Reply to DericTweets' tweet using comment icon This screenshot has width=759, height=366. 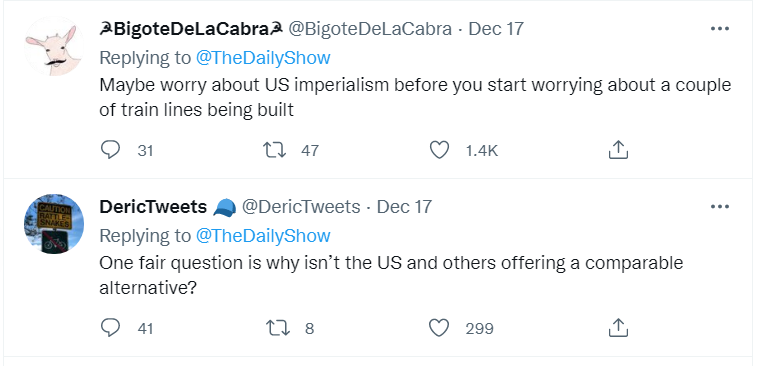coord(110,328)
